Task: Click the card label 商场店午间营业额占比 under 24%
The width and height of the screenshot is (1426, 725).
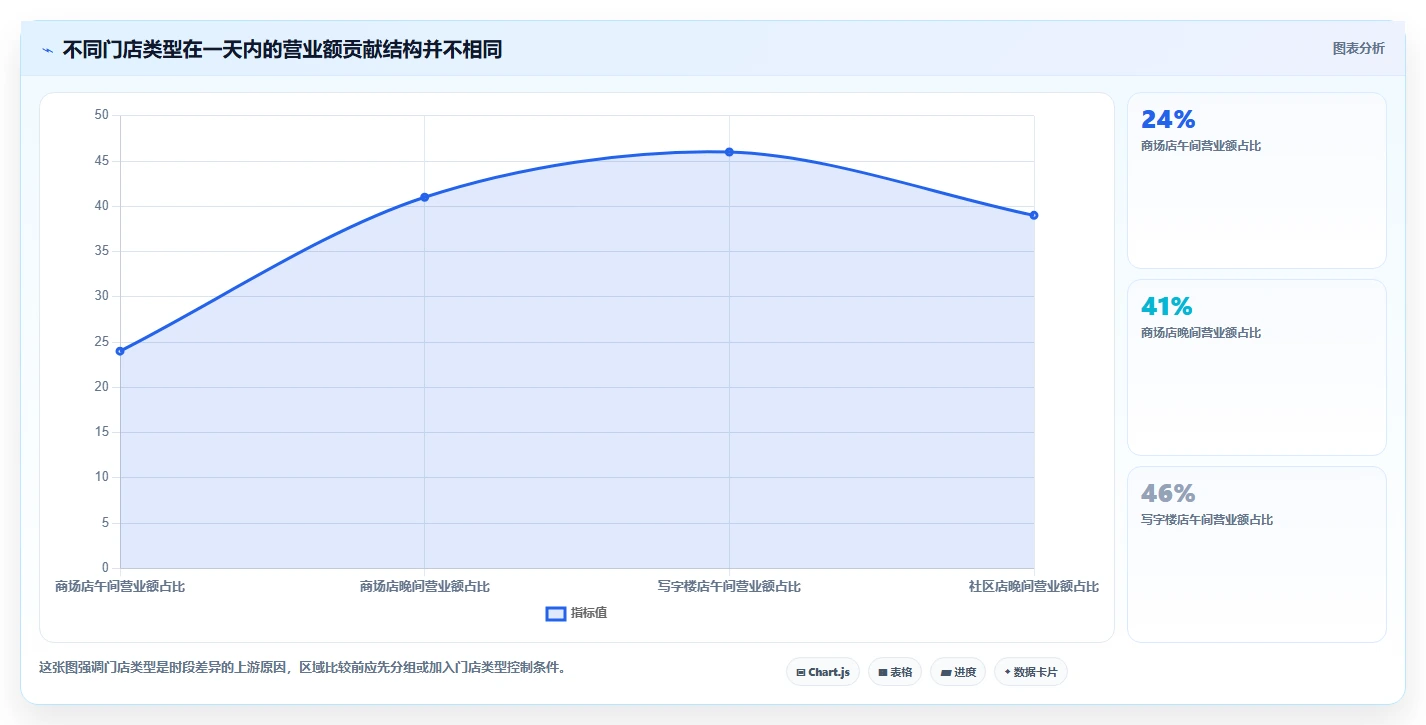Action: pos(1201,146)
